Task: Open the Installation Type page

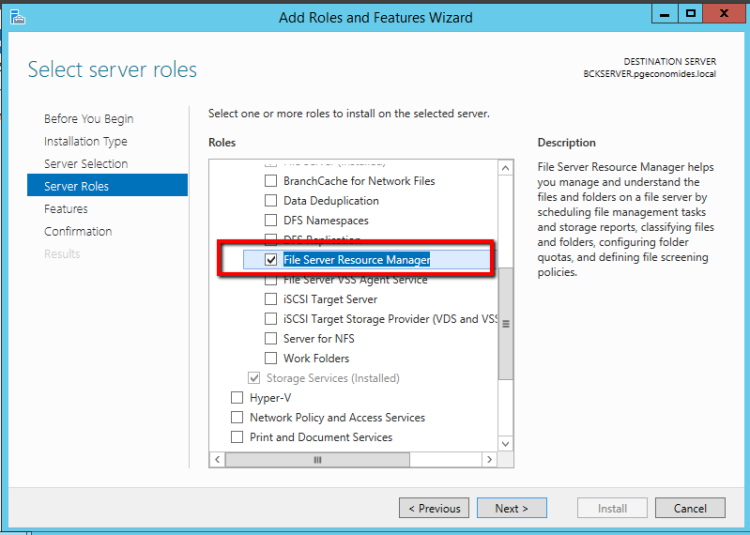Action: click(x=85, y=142)
